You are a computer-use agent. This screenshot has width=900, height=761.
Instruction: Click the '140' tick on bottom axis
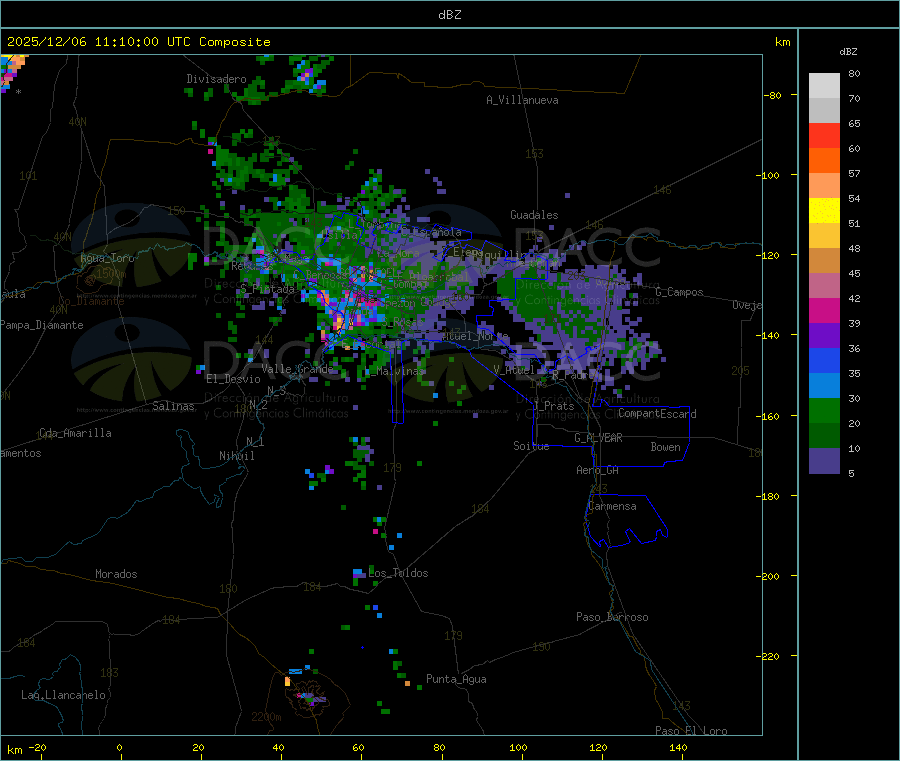click(x=678, y=747)
